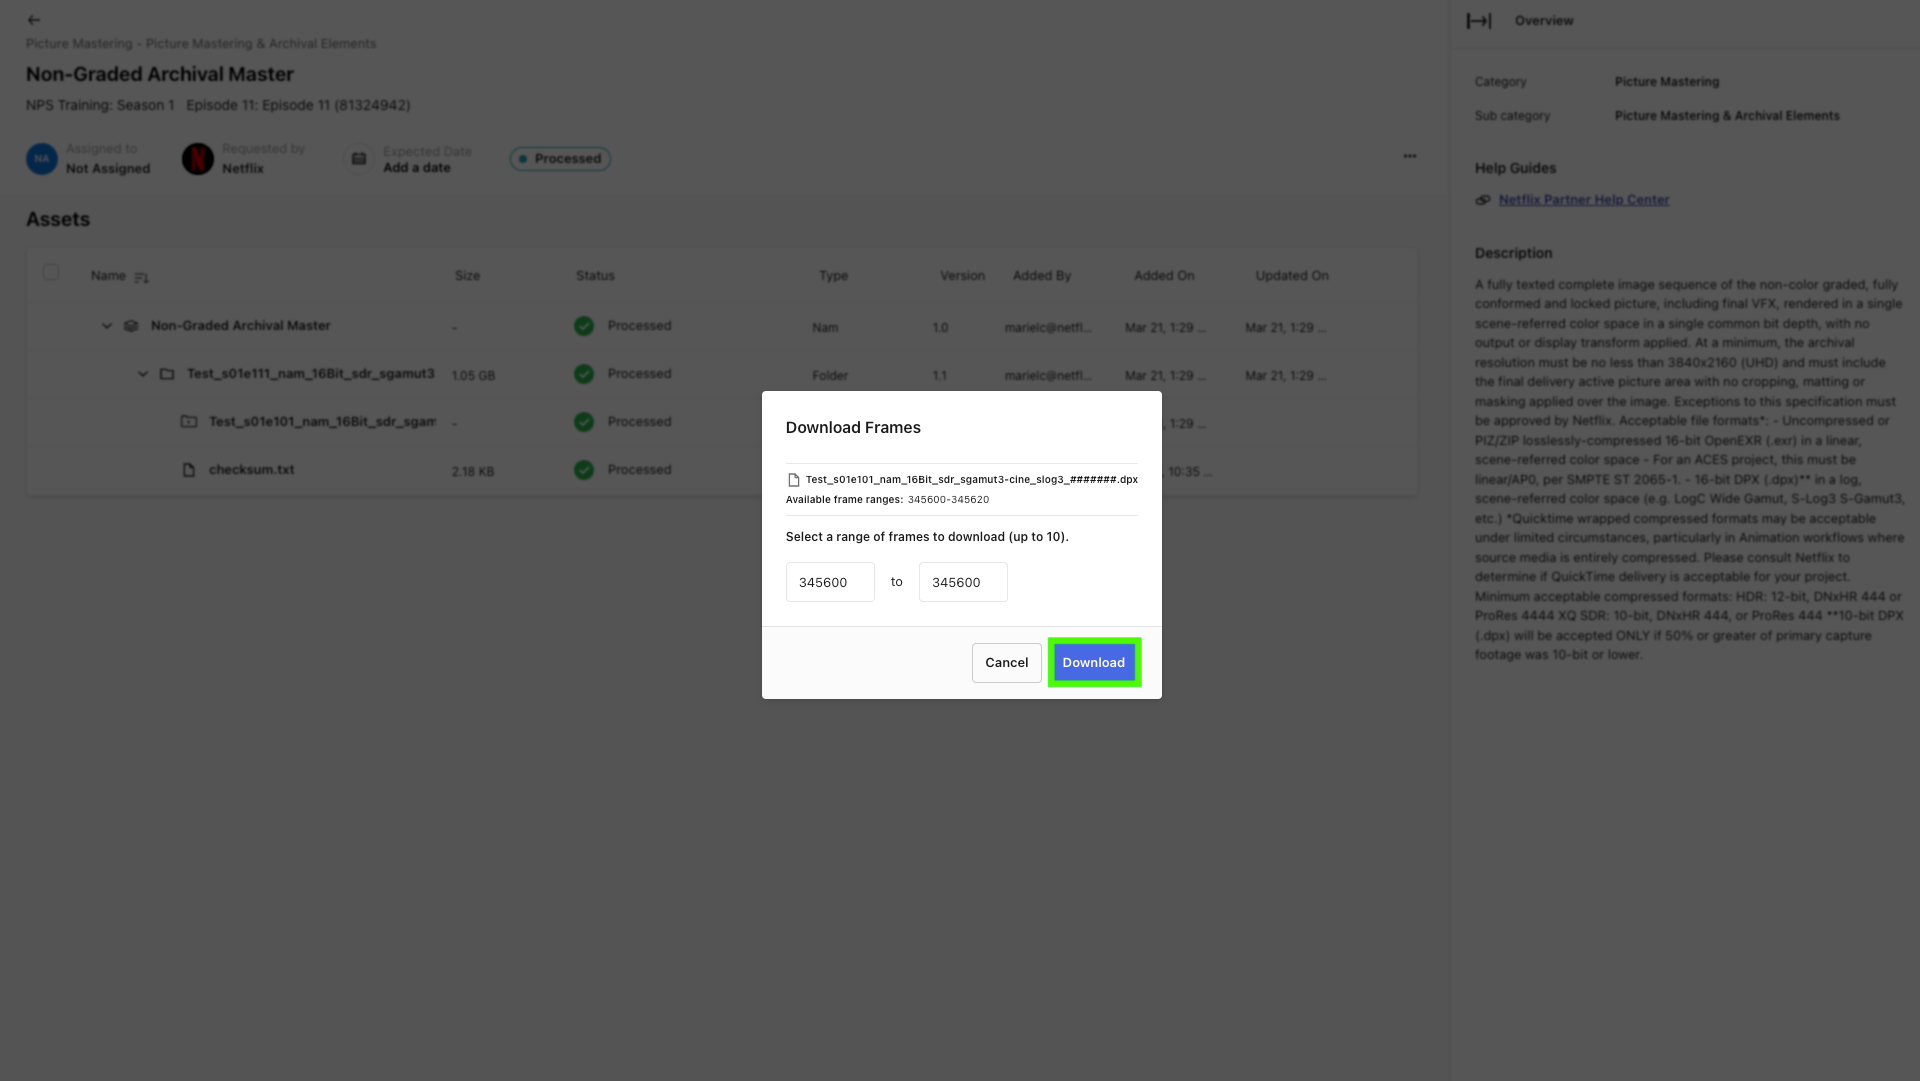
Task: Click the Netflix logo under Requested by
Action: pyautogui.click(x=198, y=158)
